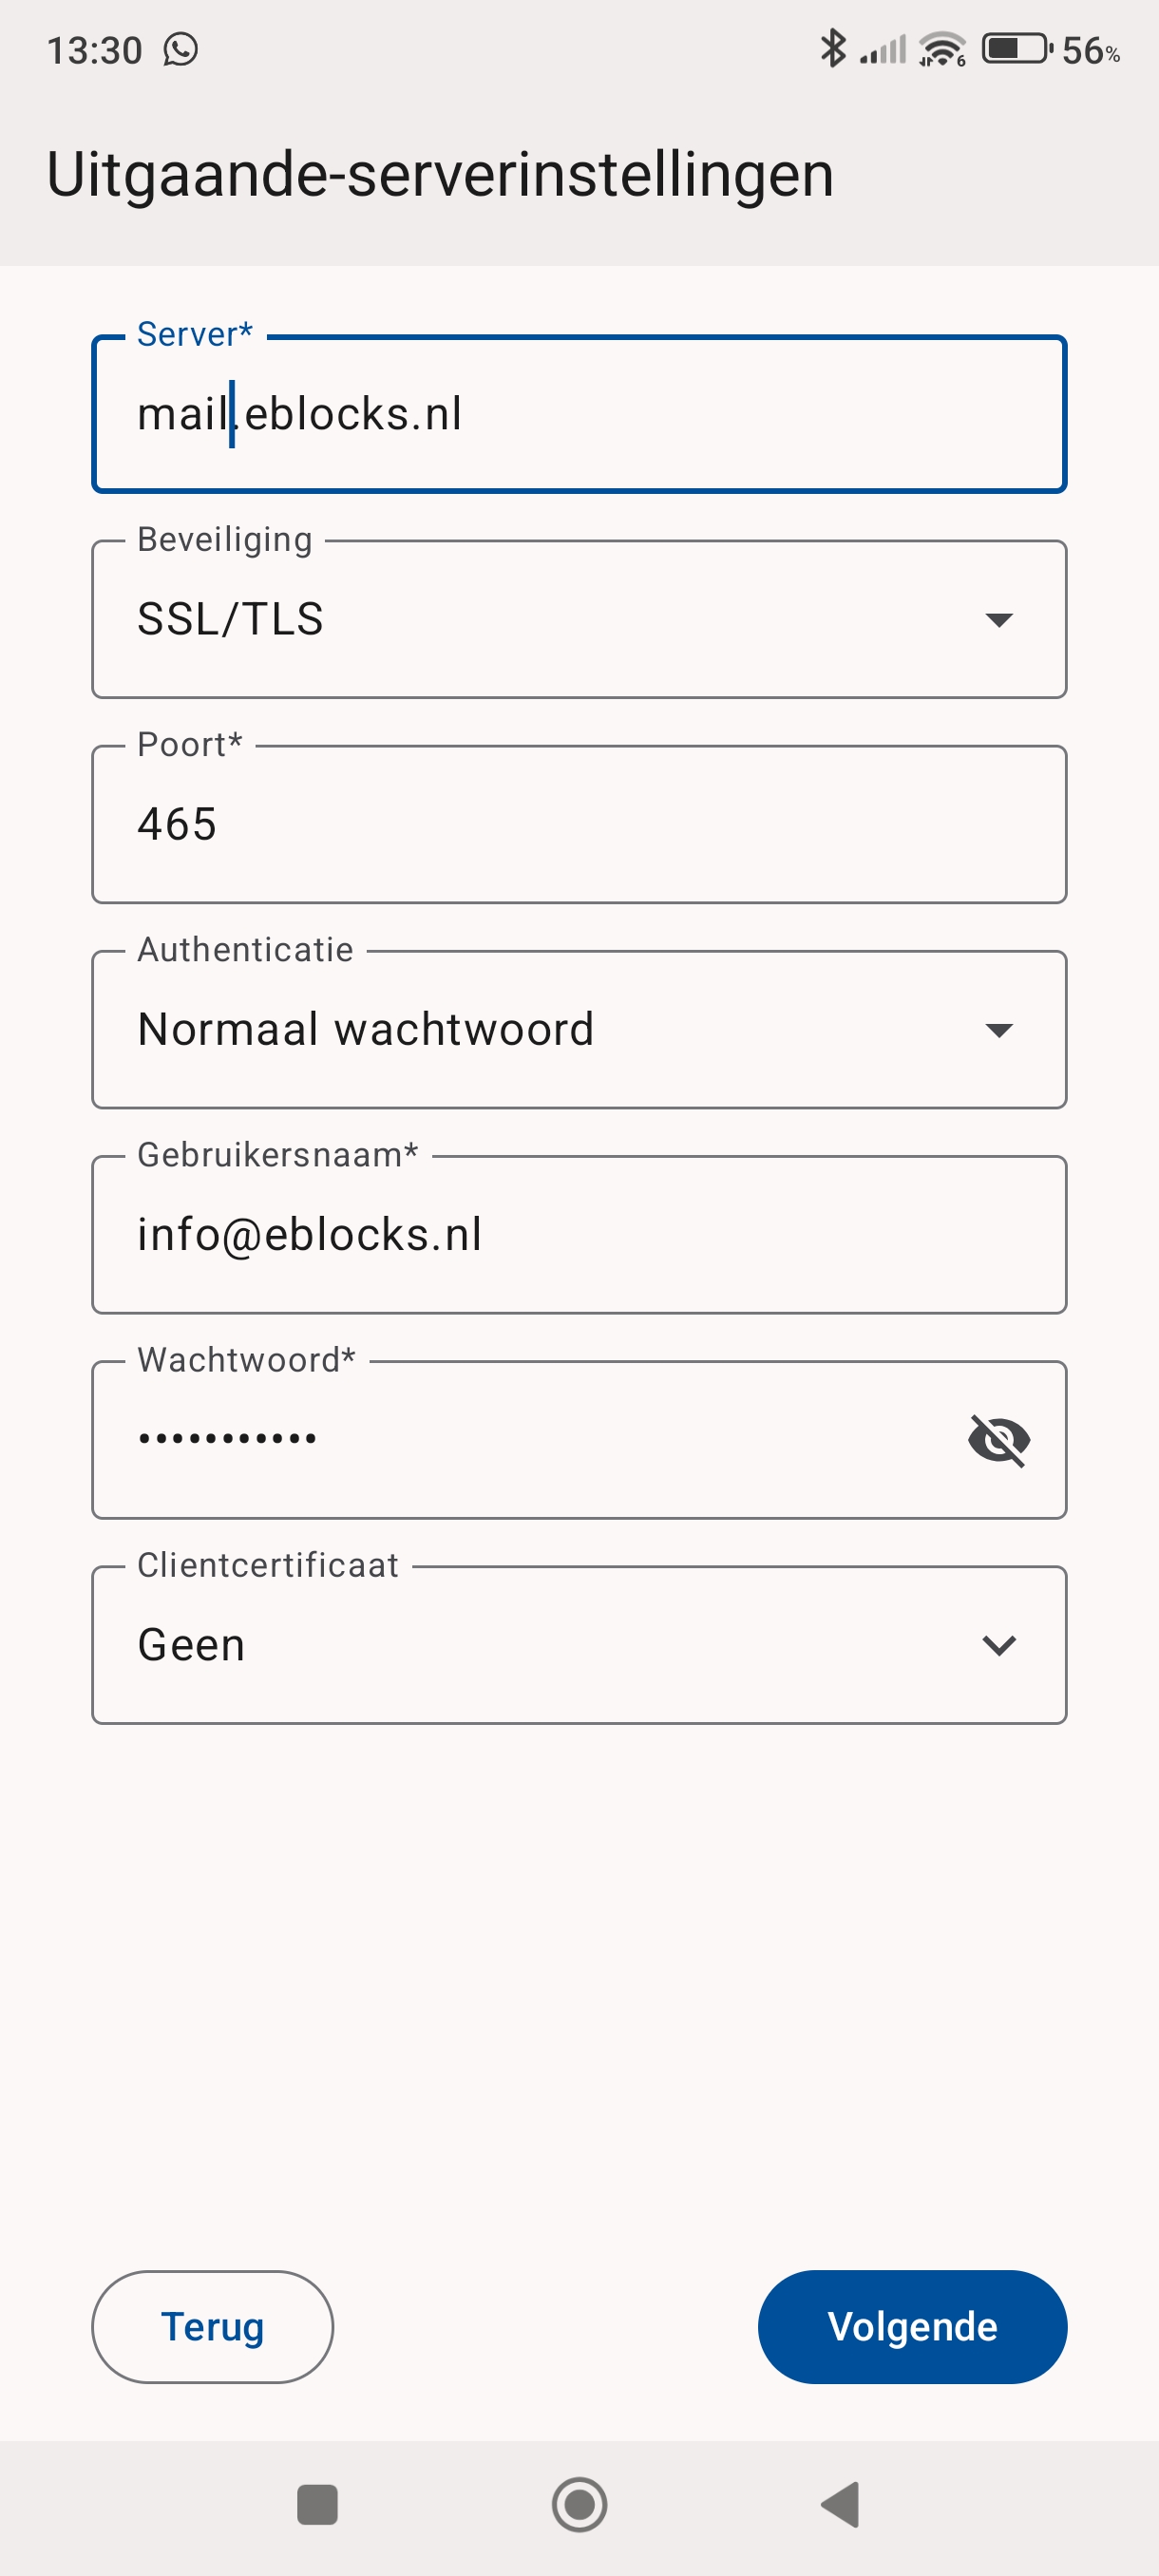Tap the battery indicator icon

pos(1016,49)
